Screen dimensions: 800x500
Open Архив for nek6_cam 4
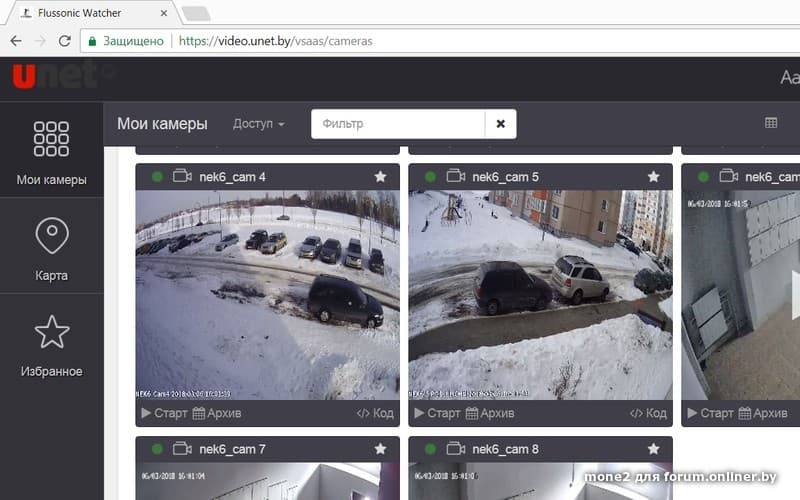pos(217,413)
